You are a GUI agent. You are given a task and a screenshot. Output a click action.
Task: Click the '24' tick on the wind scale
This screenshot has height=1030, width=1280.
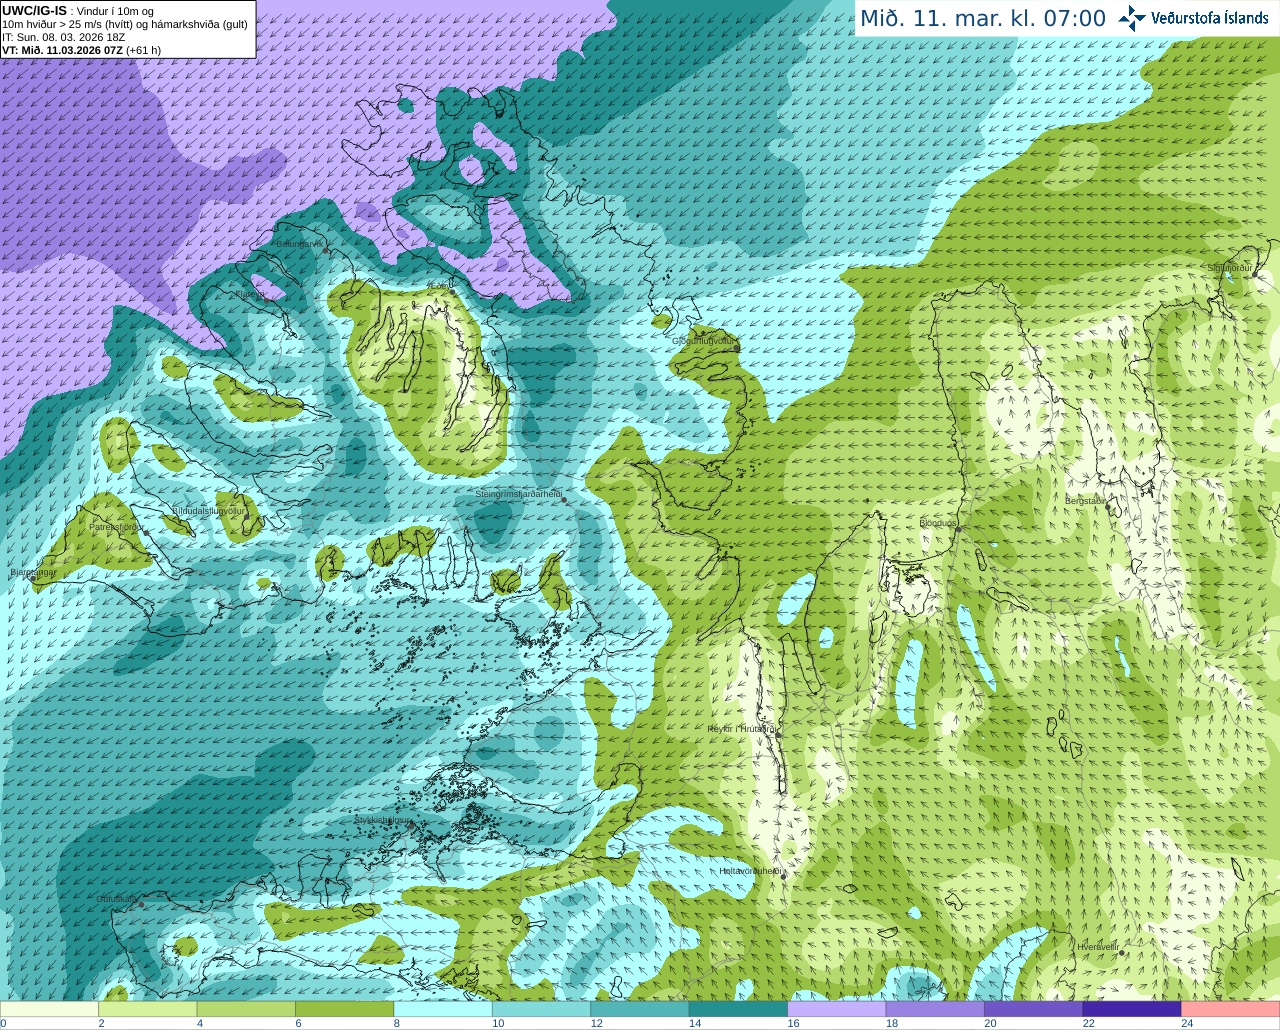[x=1187, y=1023]
